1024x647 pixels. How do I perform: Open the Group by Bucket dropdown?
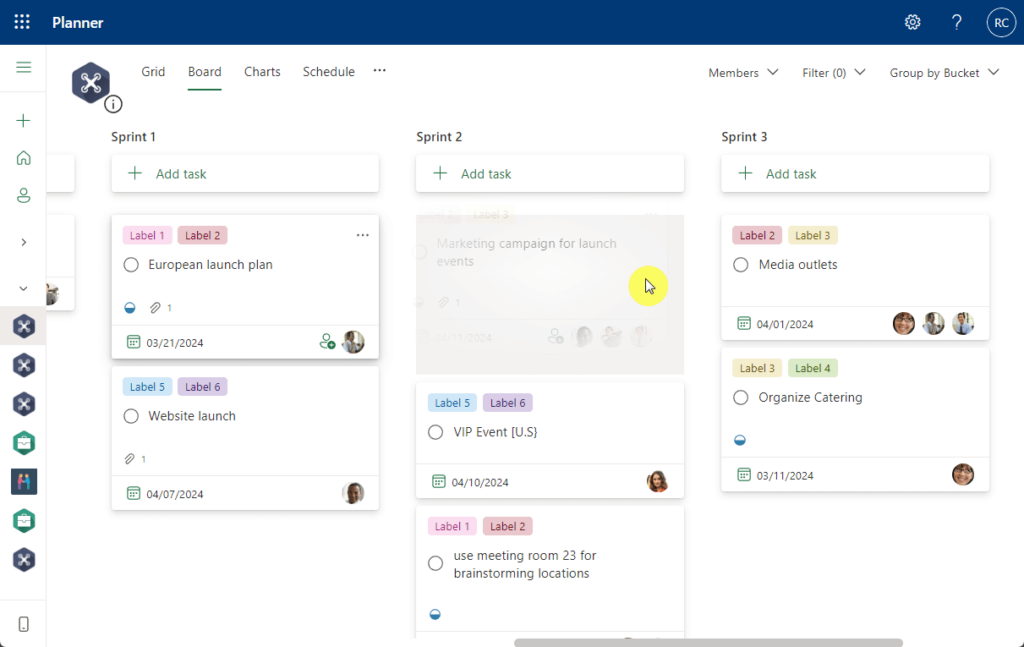coord(944,72)
